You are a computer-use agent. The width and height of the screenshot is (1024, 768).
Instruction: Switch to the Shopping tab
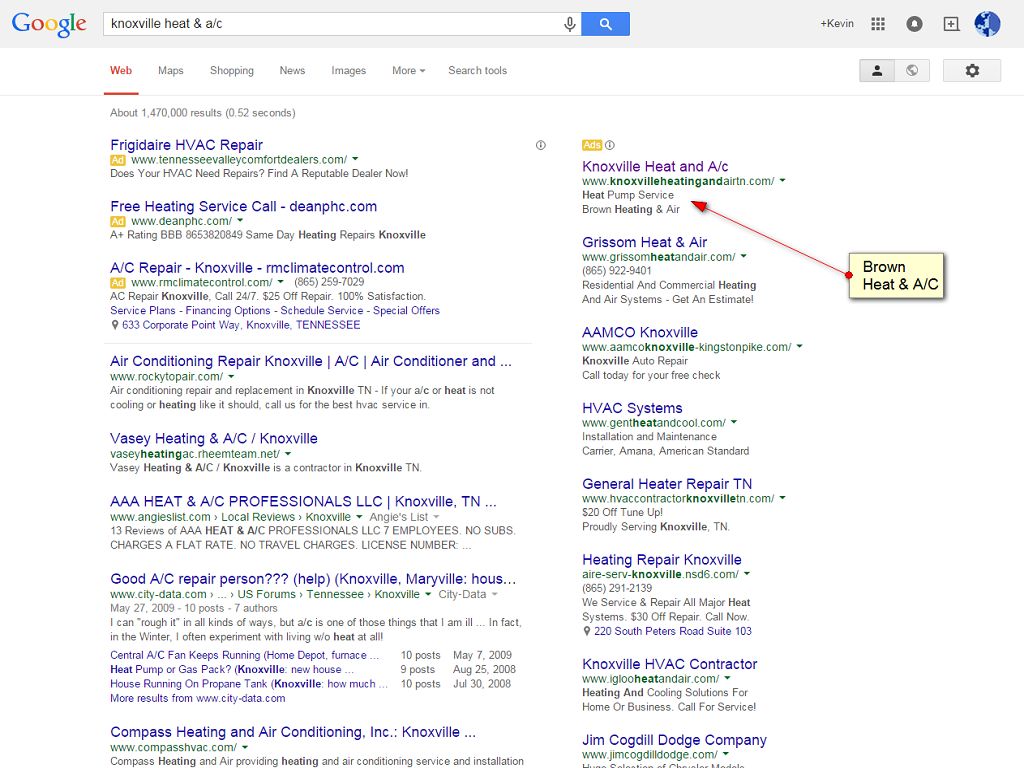[232, 71]
